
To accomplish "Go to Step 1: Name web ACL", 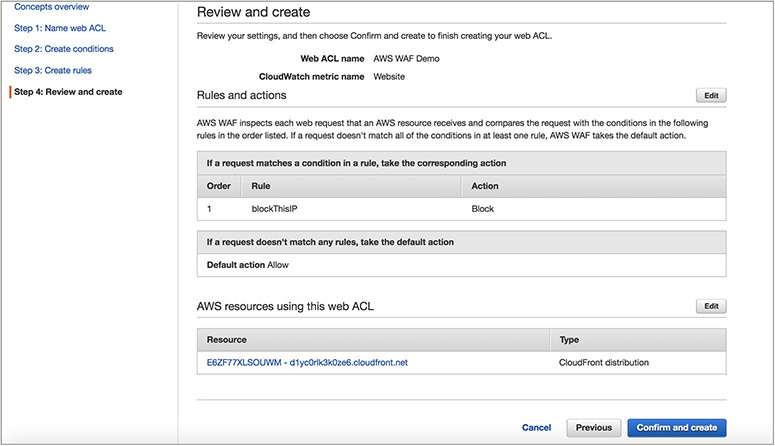I will [x=58, y=28].
